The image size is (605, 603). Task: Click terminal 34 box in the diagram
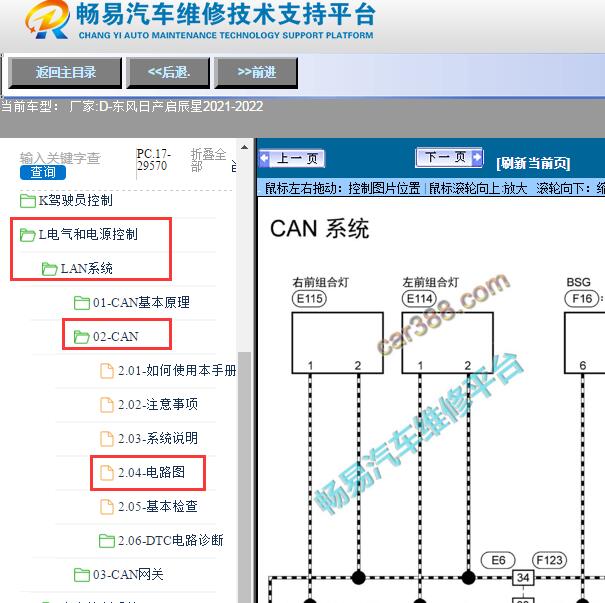click(x=523, y=578)
